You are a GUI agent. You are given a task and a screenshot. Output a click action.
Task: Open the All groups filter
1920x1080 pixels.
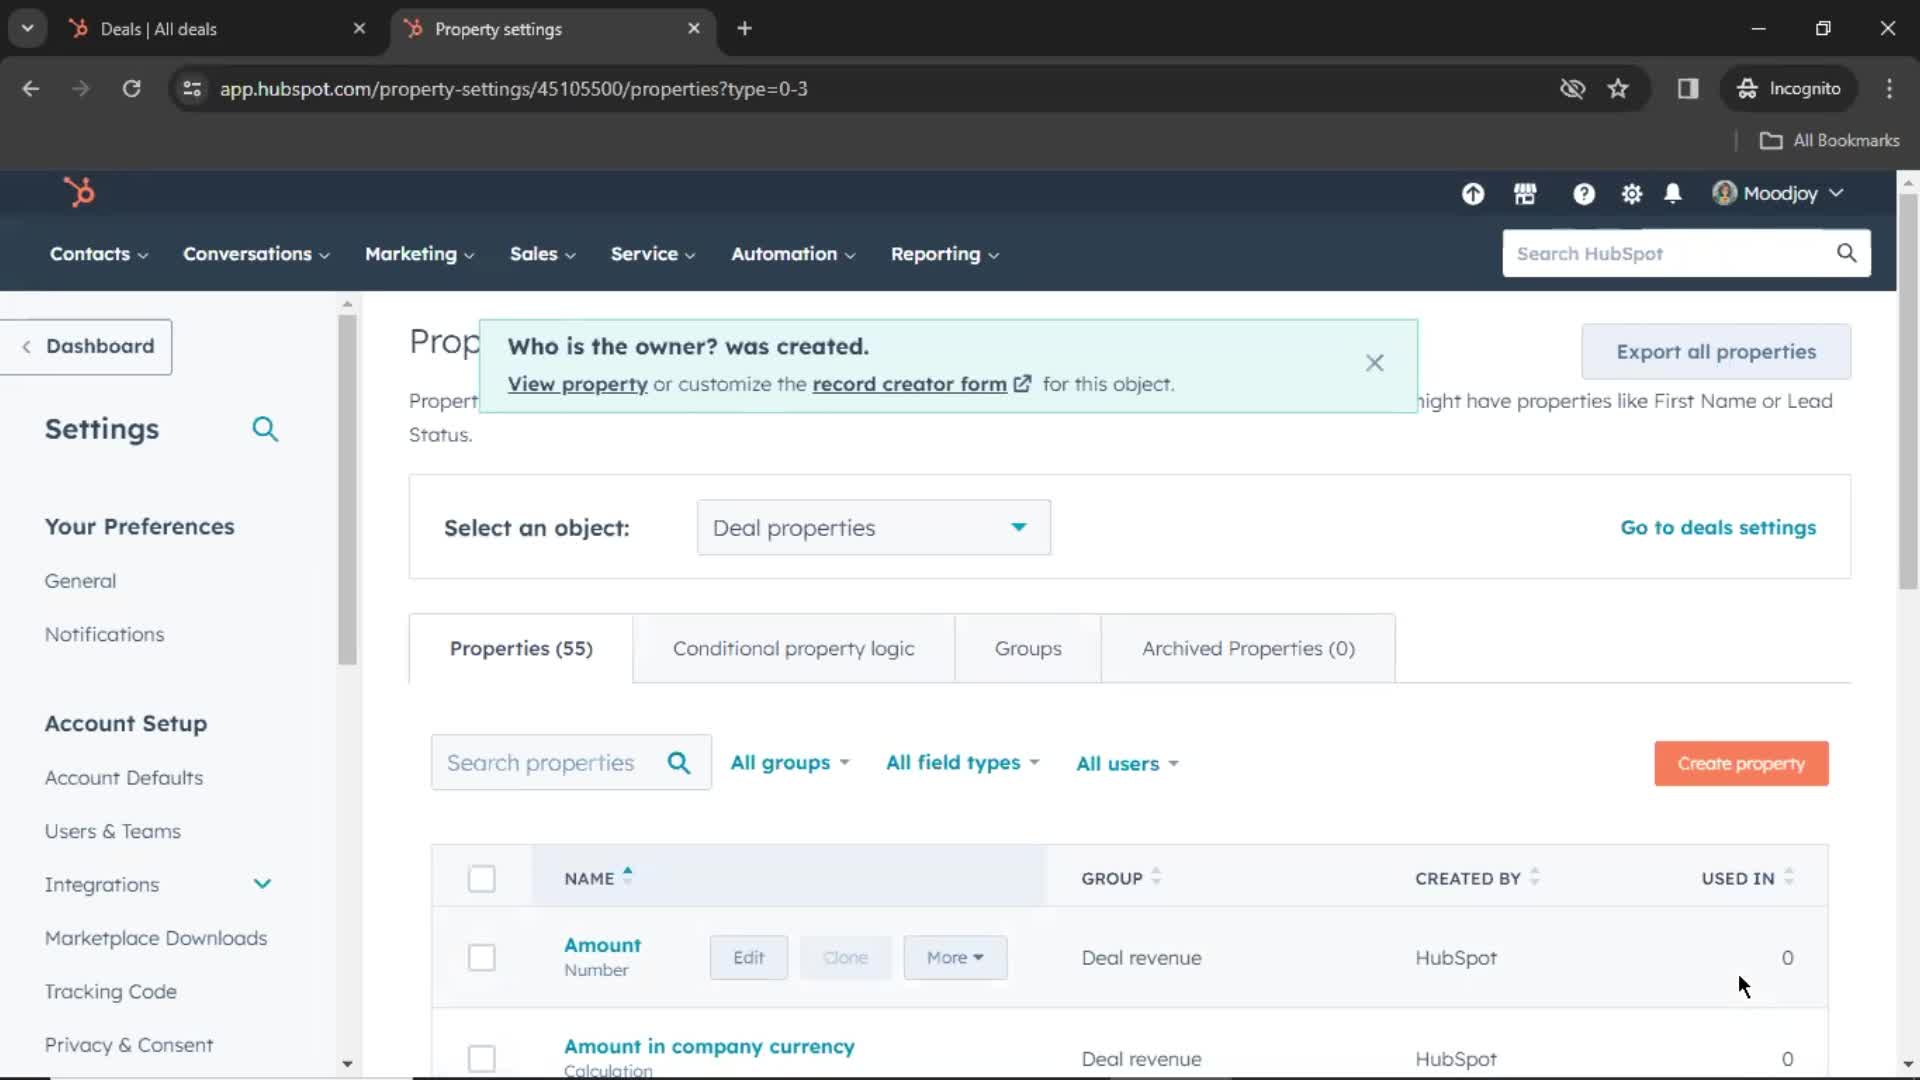[x=790, y=762]
